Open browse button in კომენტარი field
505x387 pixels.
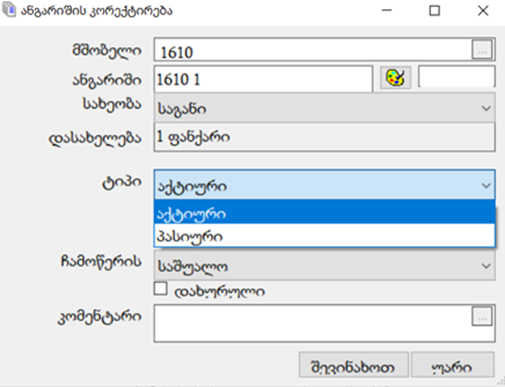[482, 316]
